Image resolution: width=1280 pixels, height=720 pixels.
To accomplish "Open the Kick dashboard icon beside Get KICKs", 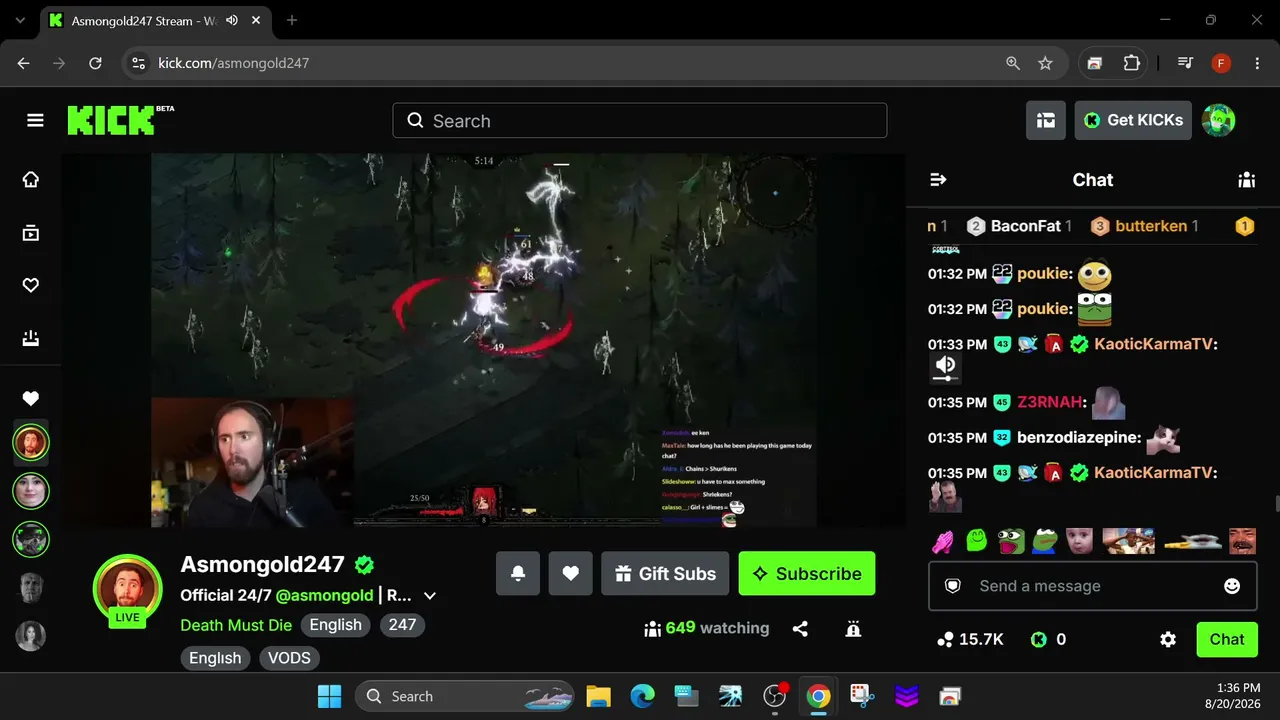I will [1046, 120].
